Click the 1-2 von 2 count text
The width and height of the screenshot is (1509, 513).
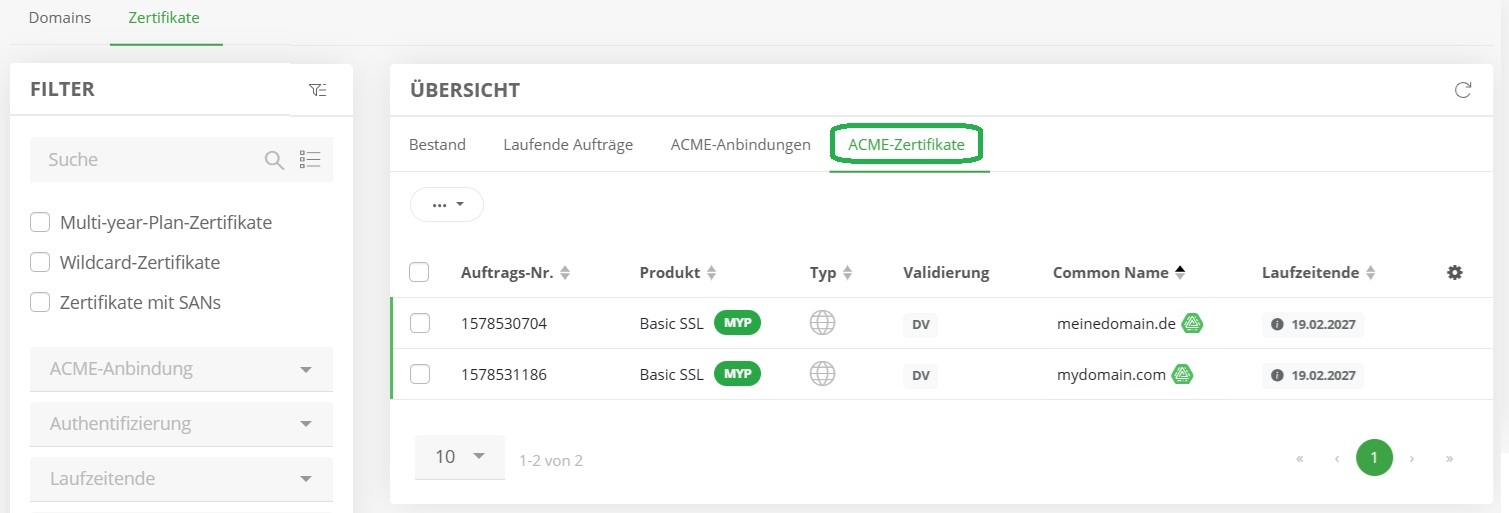551,461
